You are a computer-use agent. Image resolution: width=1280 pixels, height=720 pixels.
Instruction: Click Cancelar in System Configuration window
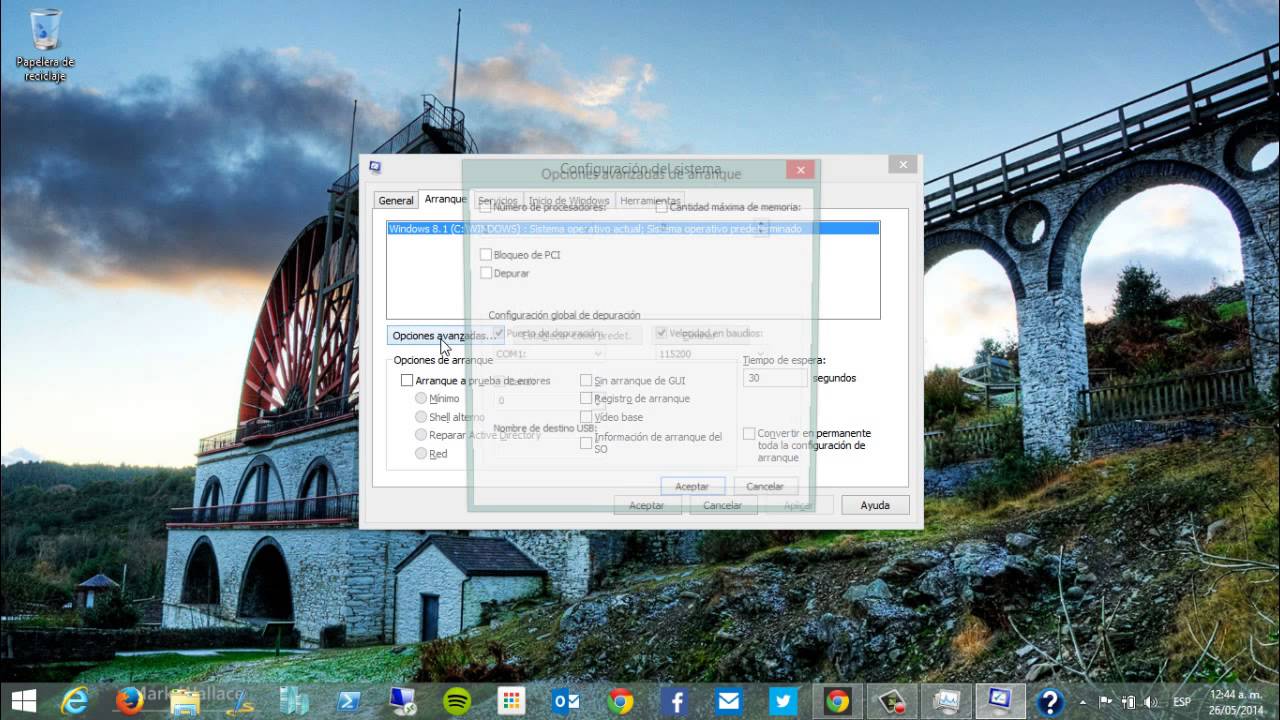click(x=722, y=505)
